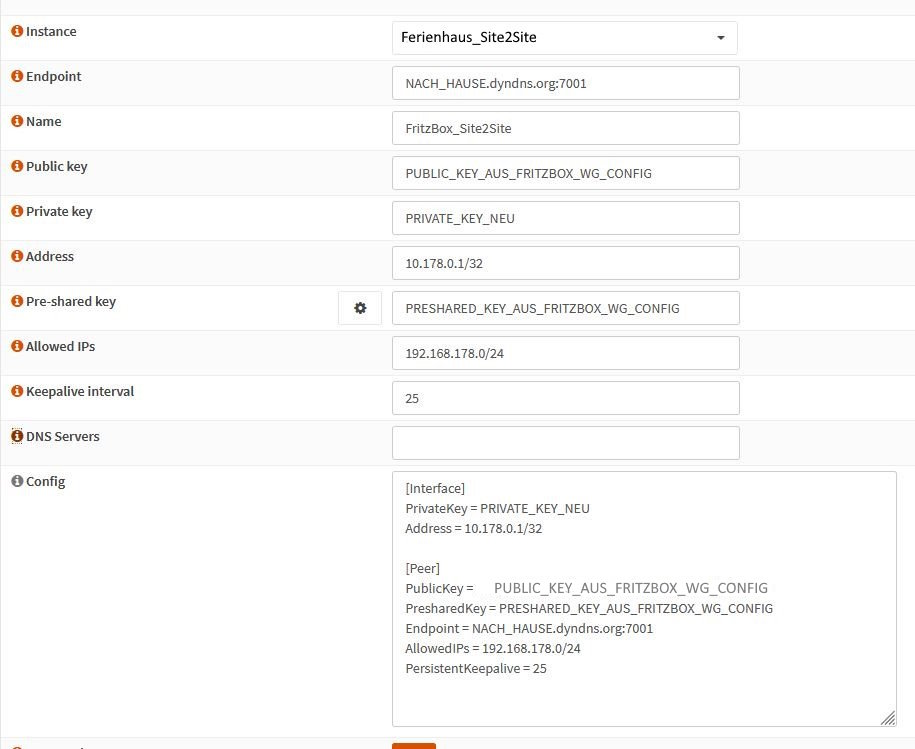Click the gray info icon next to Config
Viewport: 915px width, 749px height.
[17, 482]
